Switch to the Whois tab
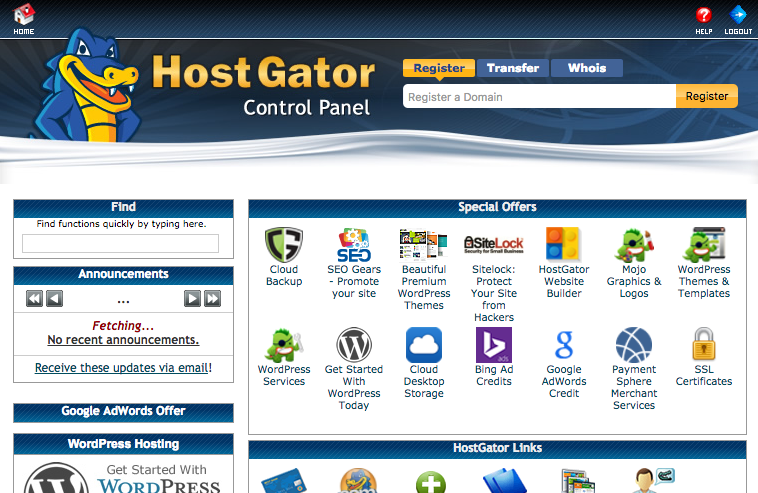This screenshot has width=758, height=493. coord(587,68)
